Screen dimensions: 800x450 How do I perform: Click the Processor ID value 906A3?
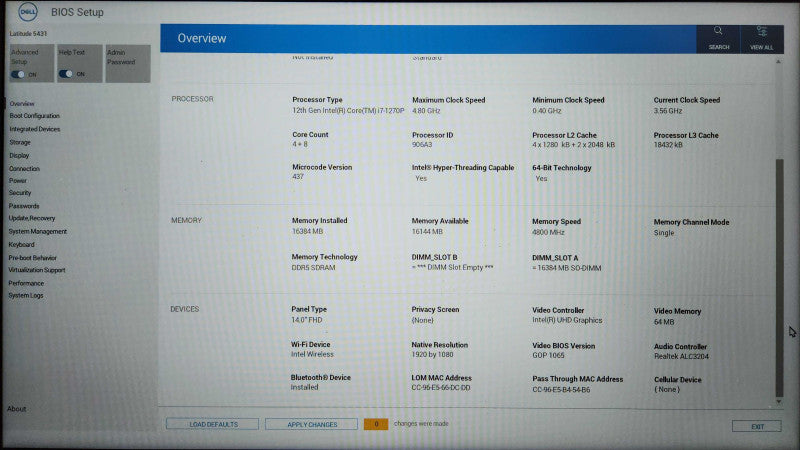tap(422, 145)
